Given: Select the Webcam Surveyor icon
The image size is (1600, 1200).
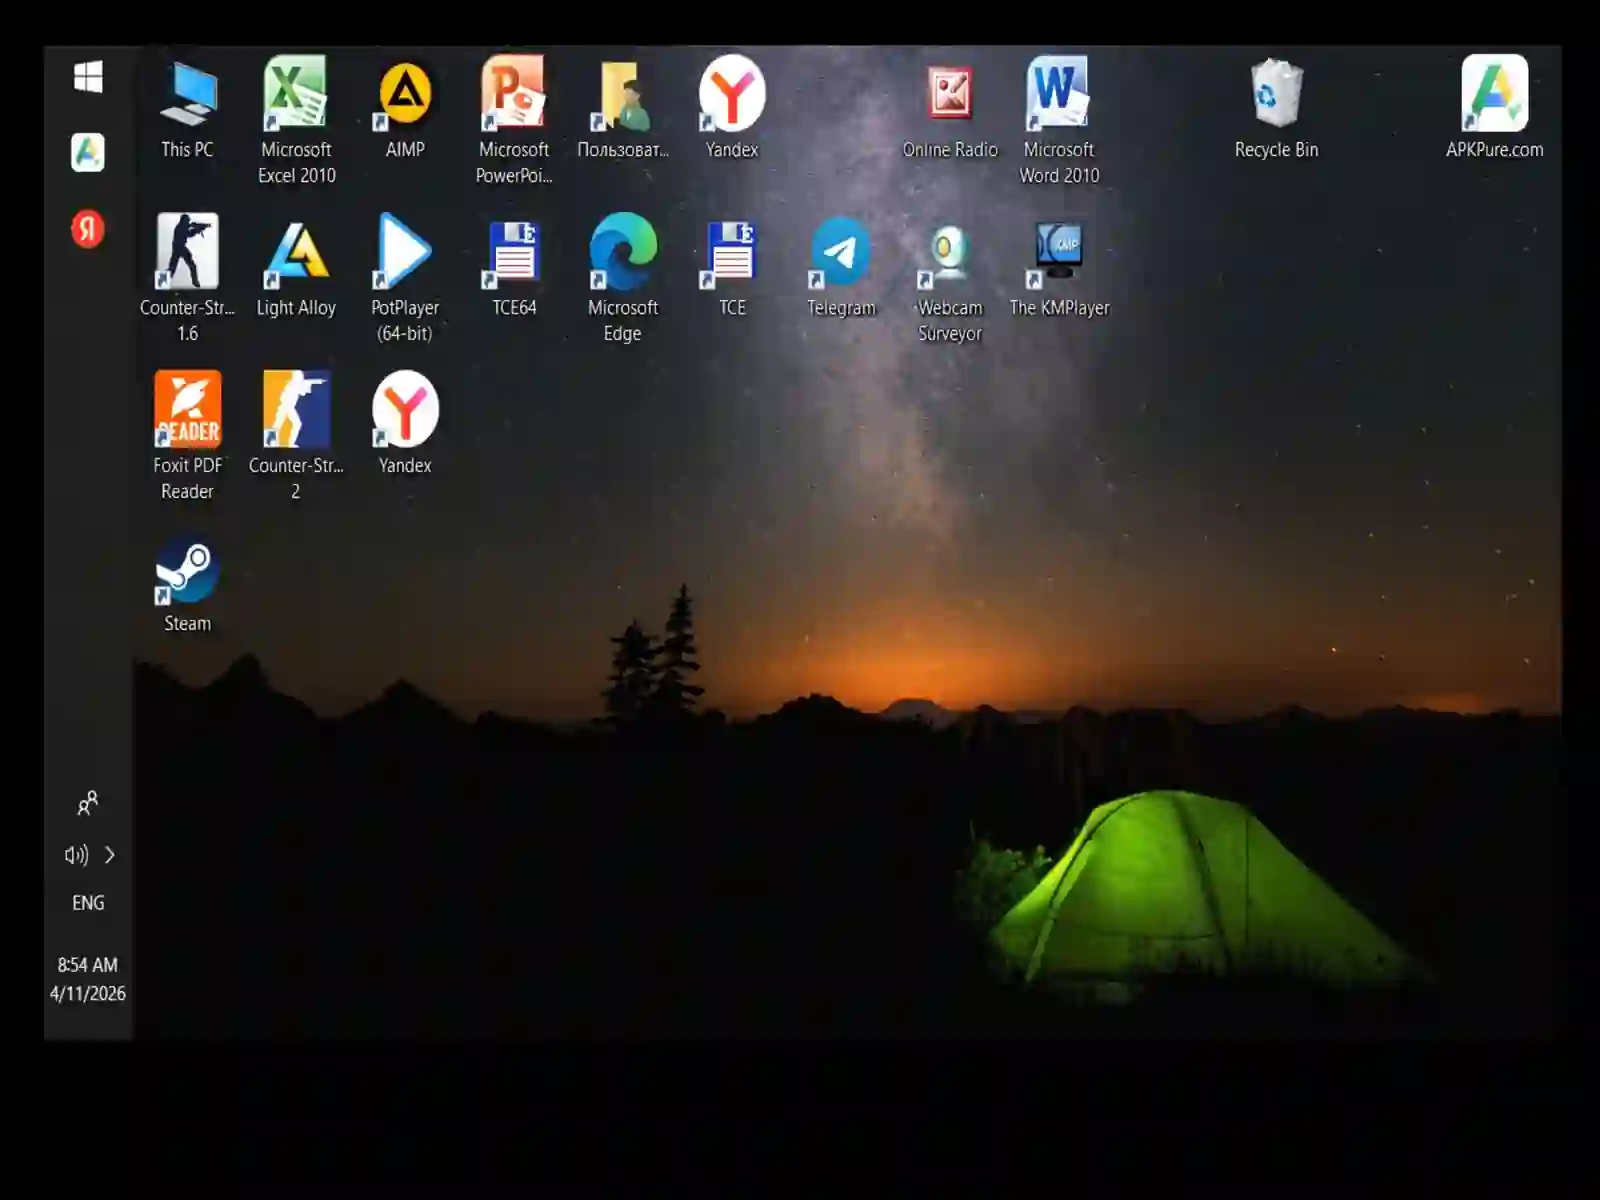Looking at the screenshot, I should point(950,278).
